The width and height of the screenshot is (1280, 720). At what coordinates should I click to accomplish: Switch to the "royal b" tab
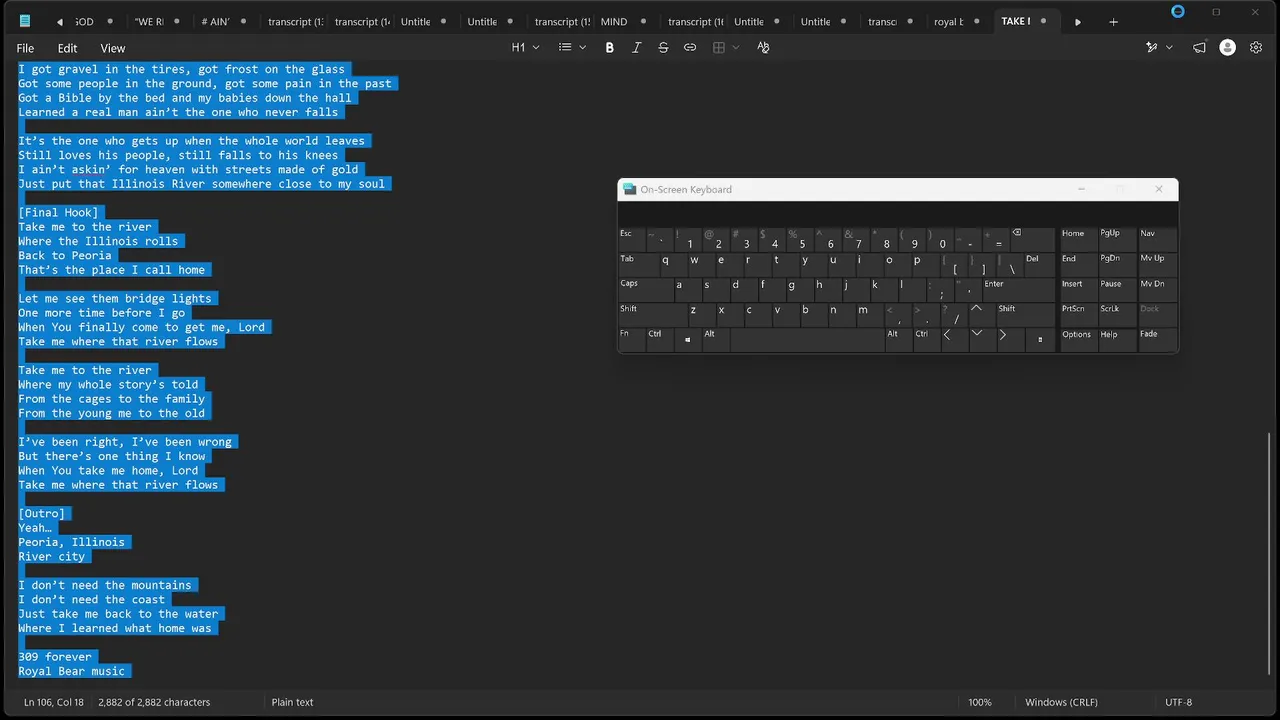pyautogui.click(x=960, y=22)
